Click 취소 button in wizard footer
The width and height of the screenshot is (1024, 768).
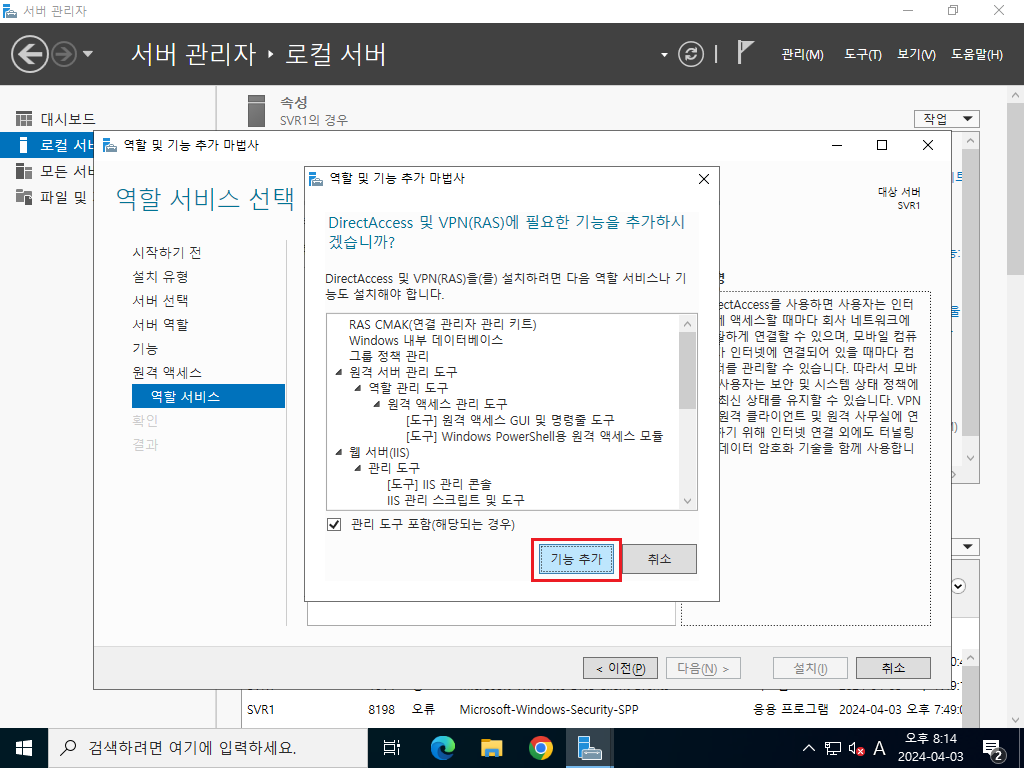pyautogui.click(x=893, y=668)
